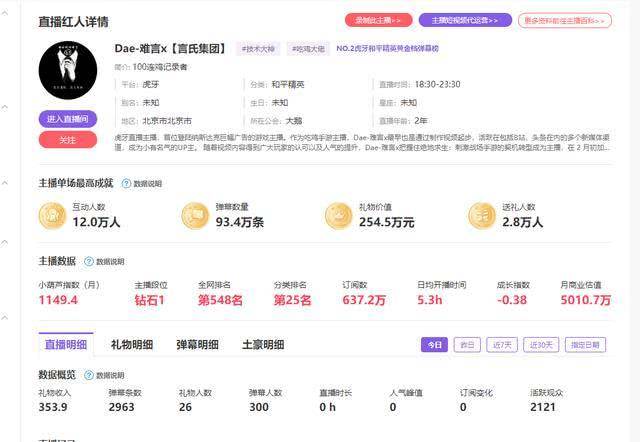
Task: Click the 主播短视频代运营 button
Action: [465, 20]
